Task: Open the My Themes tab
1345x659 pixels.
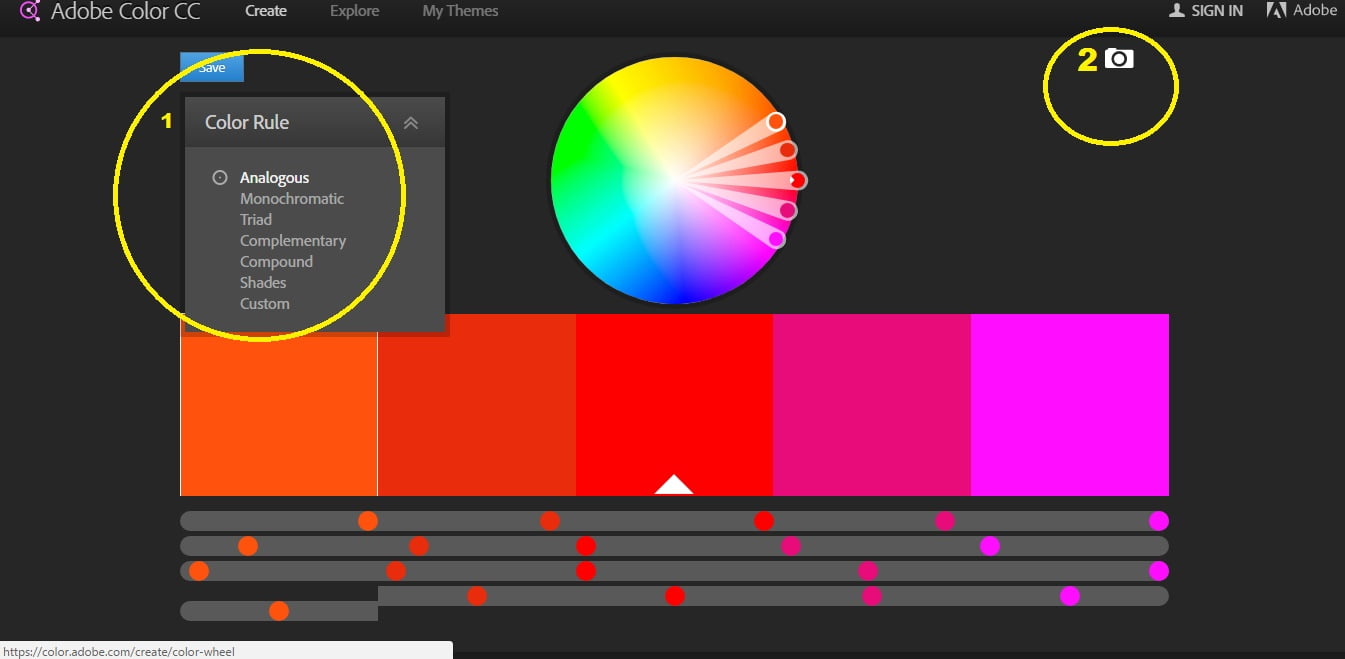Action: tap(460, 11)
